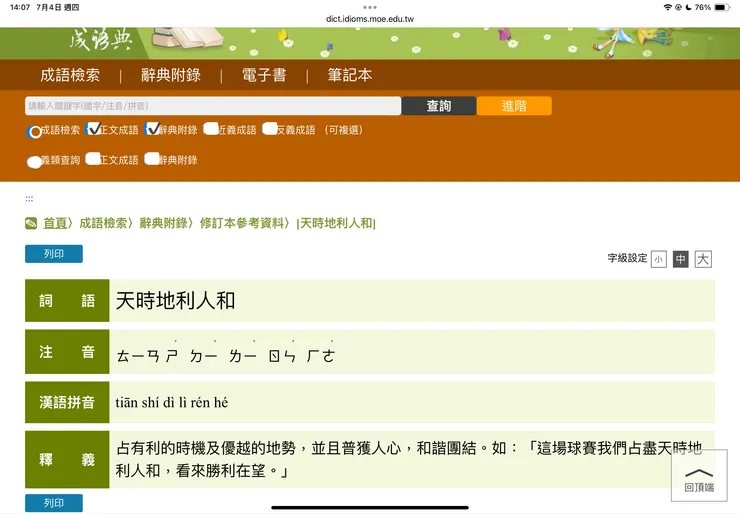Click the 天時地利人和 entry heading
Image resolution: width=740 pixels, height=514 pixels.
click(175, 301)
